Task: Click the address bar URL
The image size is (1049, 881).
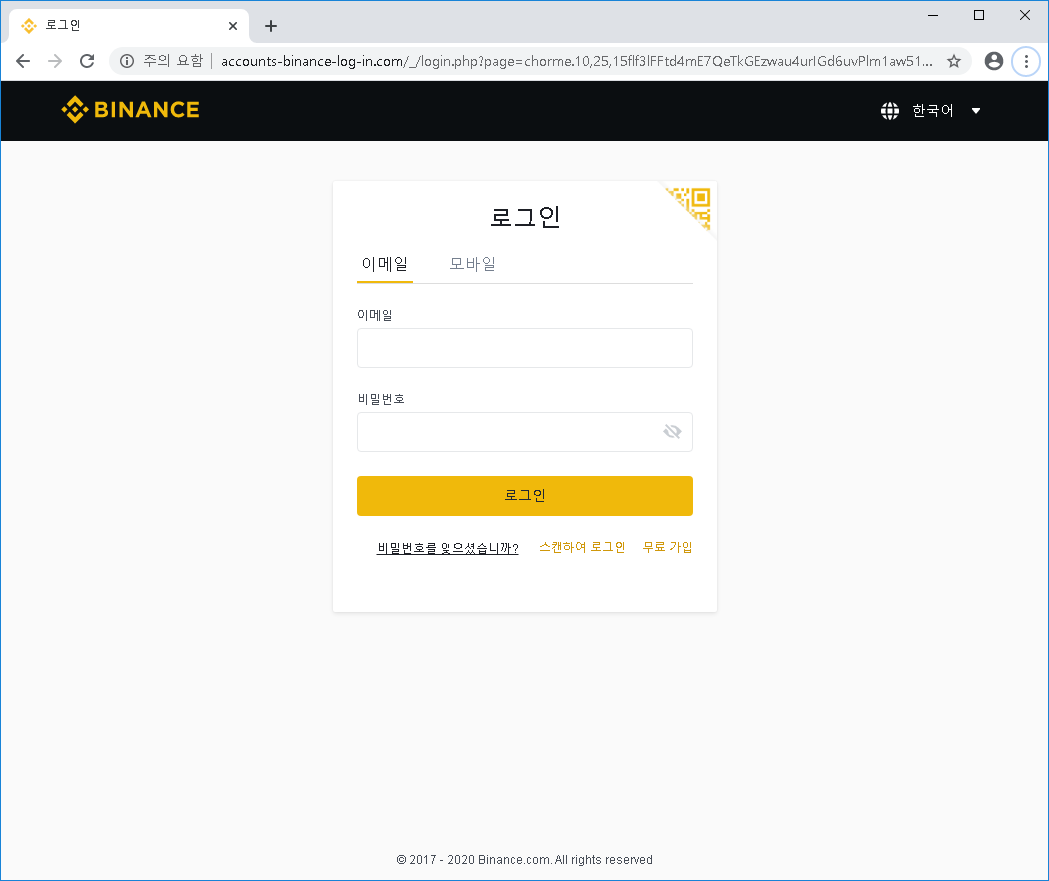Action: (x=577, y=62)
